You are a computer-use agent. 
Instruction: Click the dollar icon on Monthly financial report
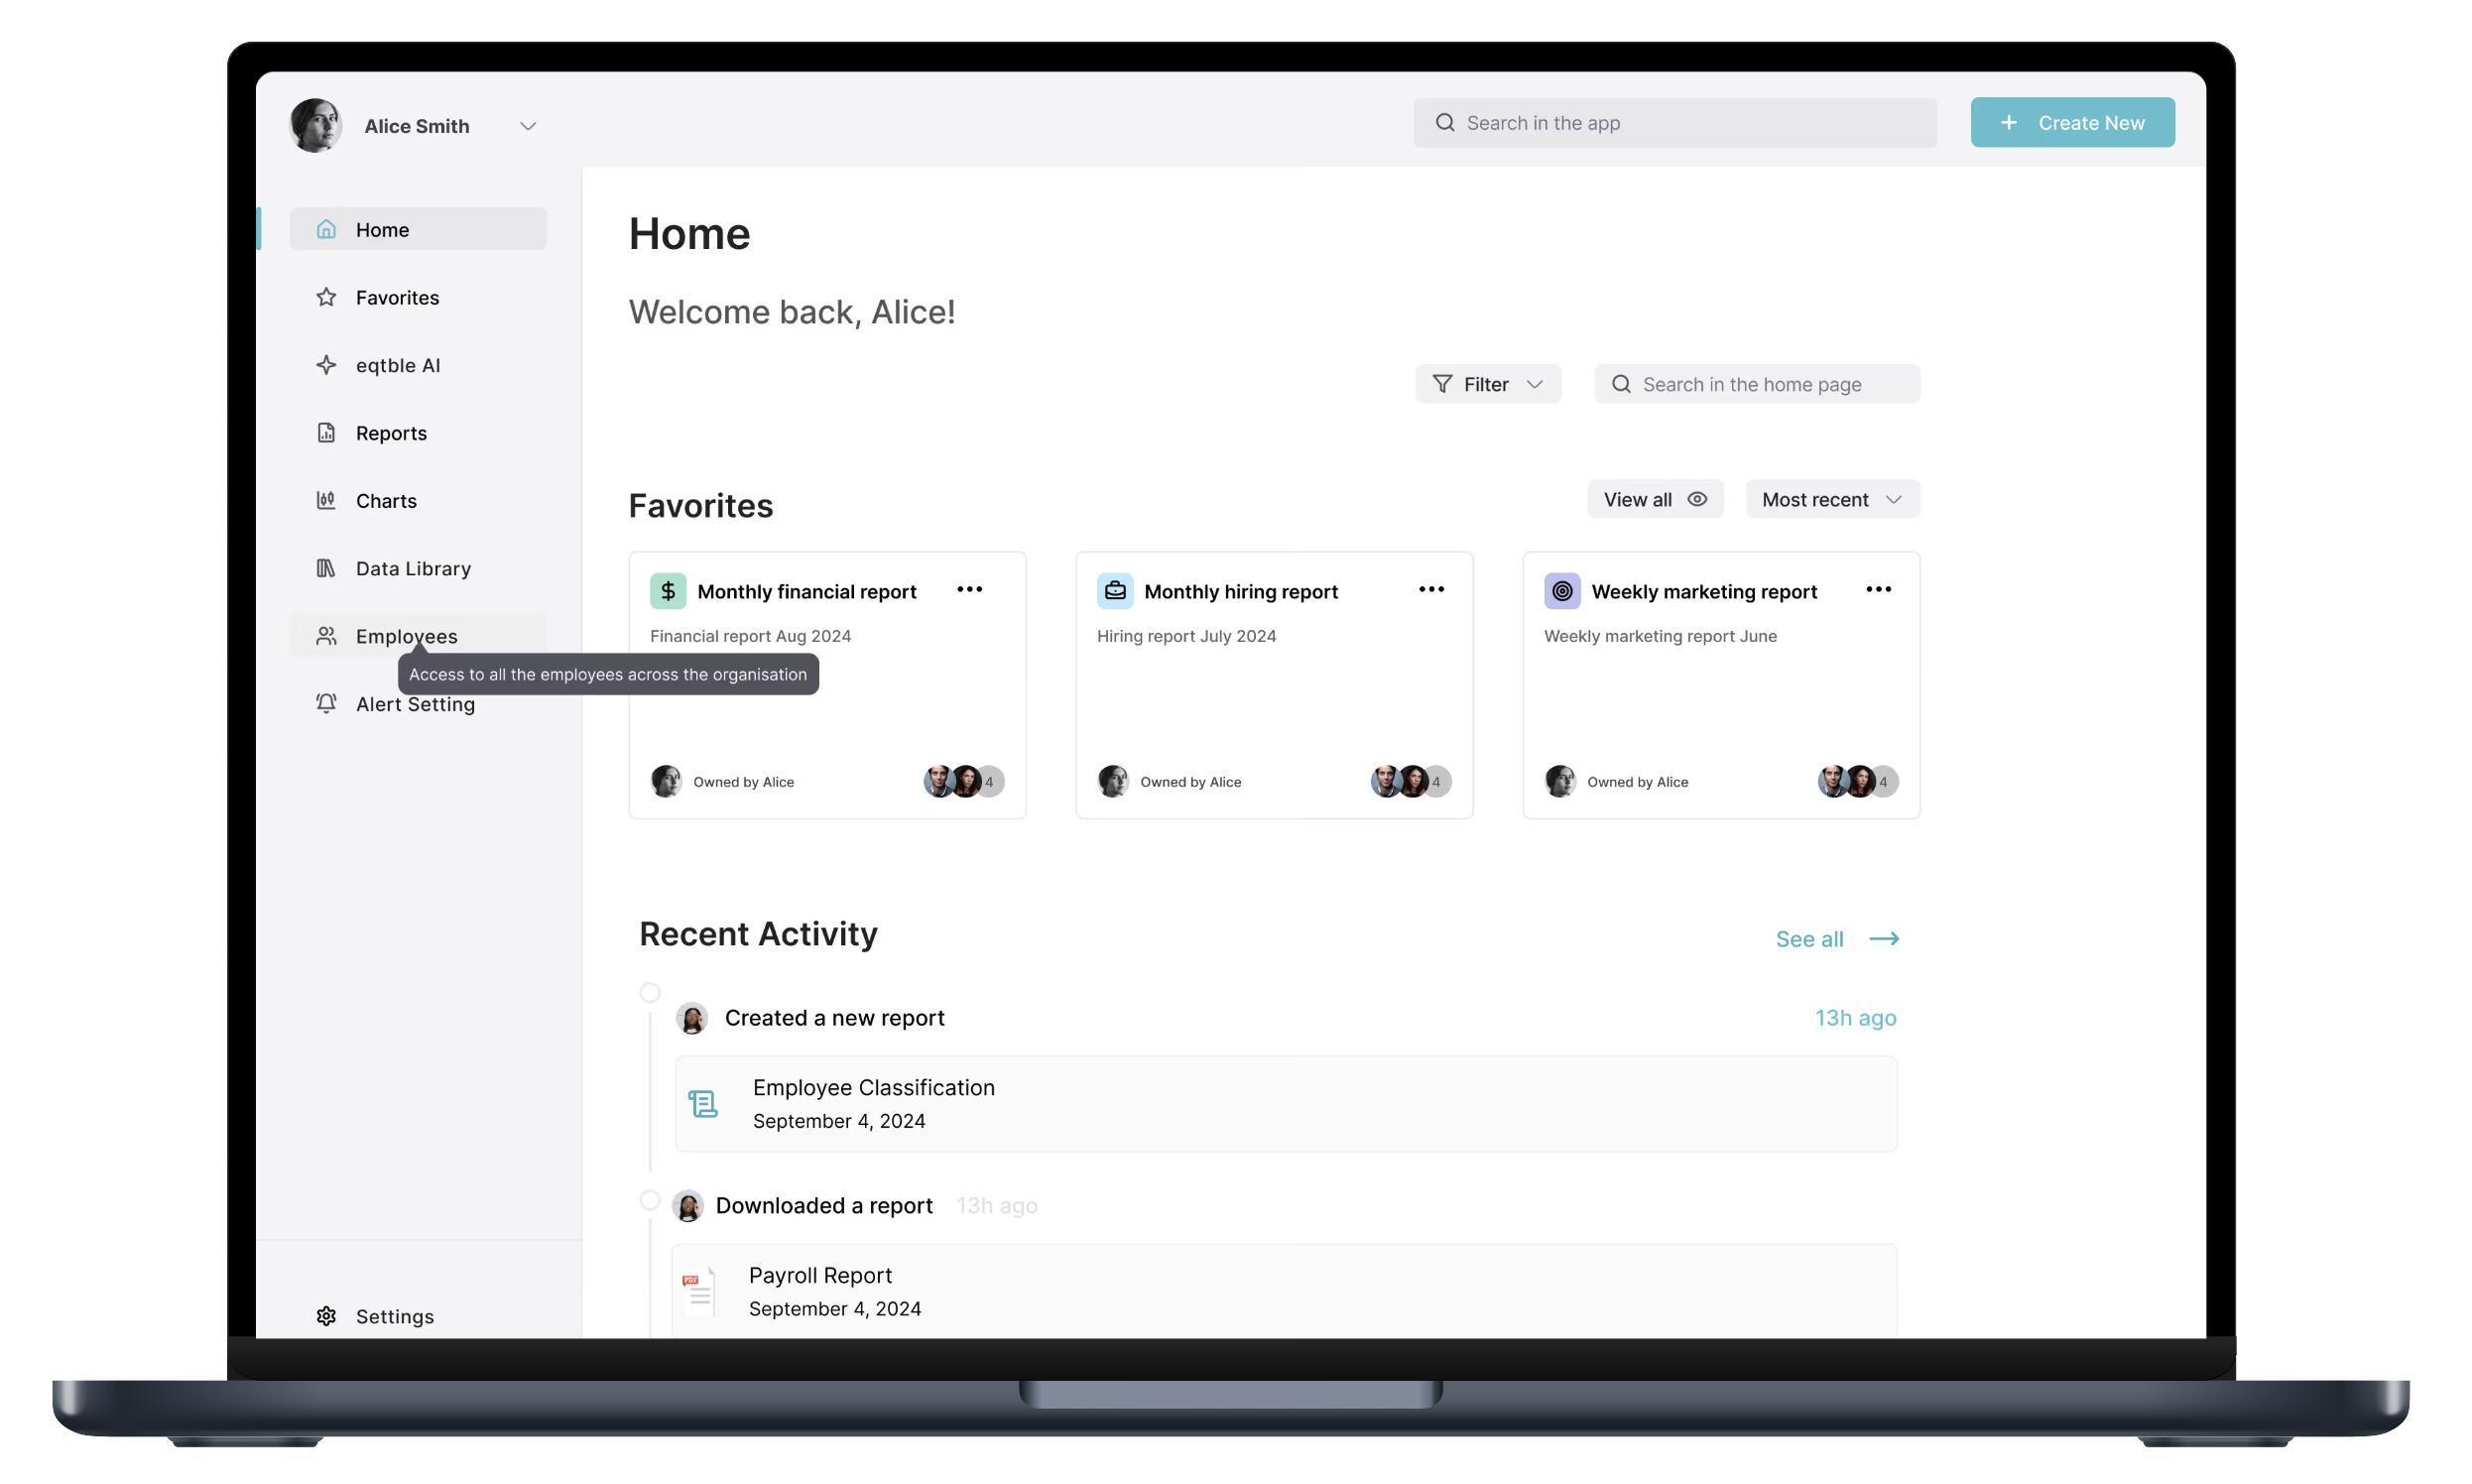click(x=668, y=591)
